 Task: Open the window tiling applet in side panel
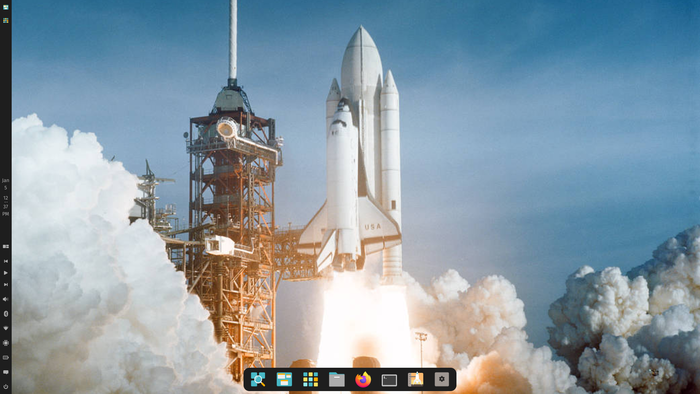point(6,246)
